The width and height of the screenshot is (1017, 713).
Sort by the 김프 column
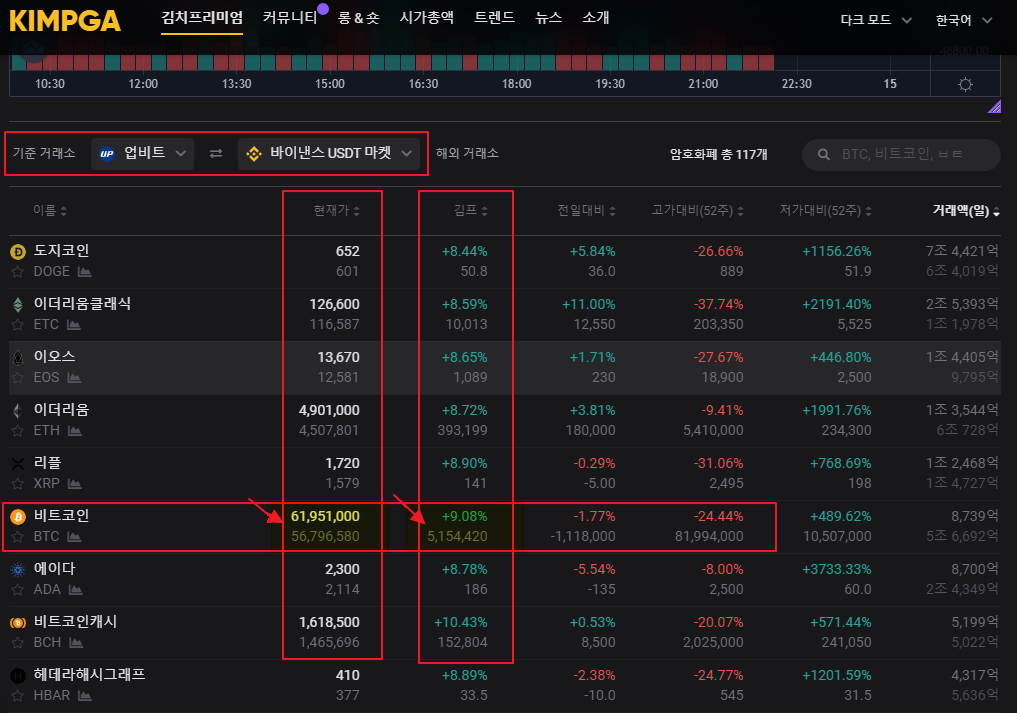click(470, 210)
